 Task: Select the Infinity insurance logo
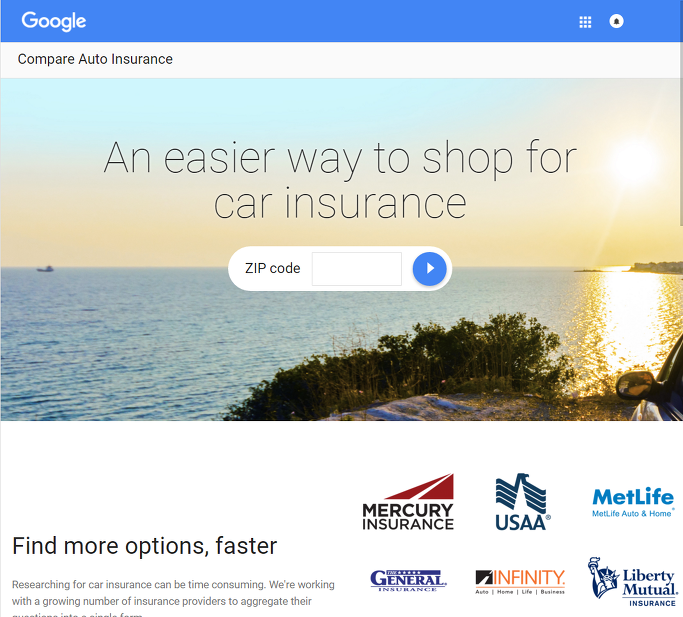(520, 581)
